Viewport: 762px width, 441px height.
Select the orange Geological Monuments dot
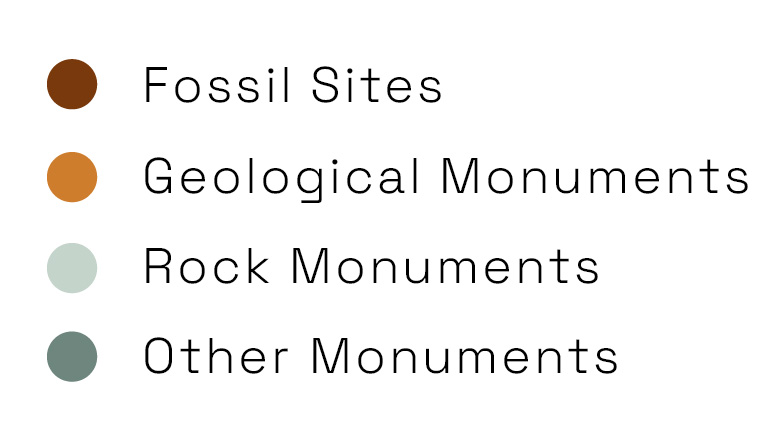pos(72,177)
